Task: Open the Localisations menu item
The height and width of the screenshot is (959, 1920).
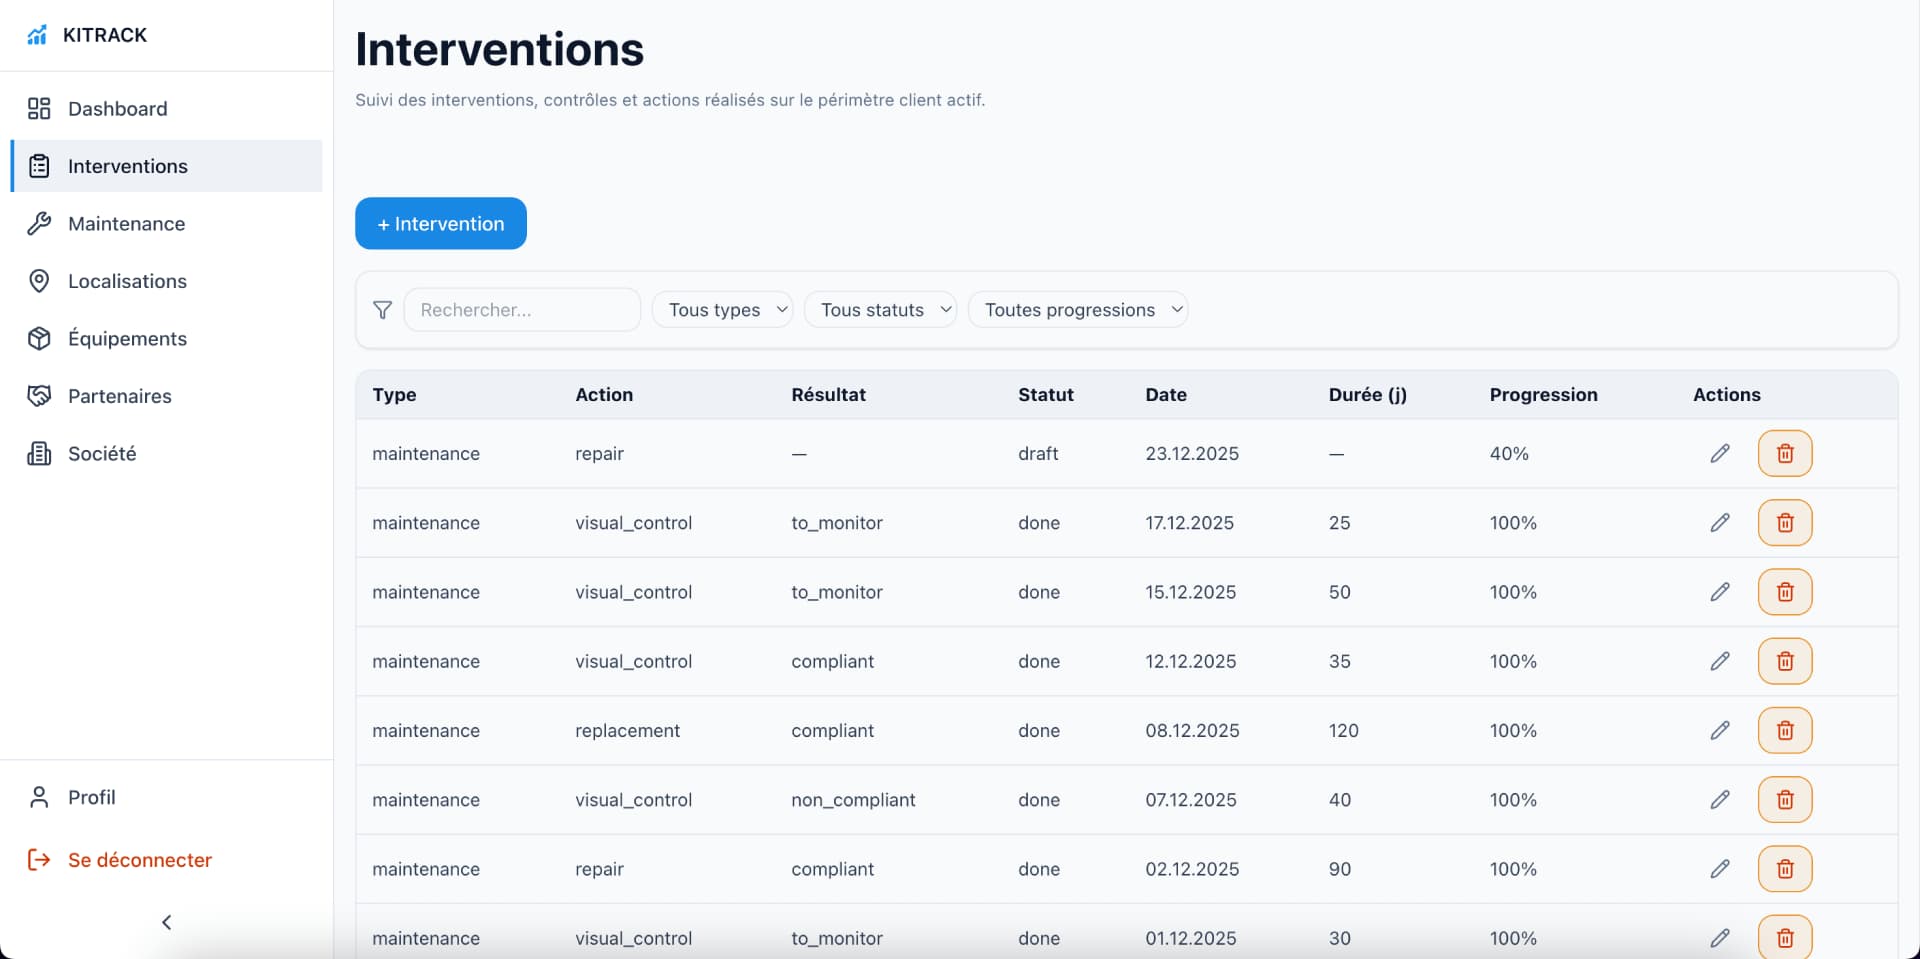Action: (127, 281)
